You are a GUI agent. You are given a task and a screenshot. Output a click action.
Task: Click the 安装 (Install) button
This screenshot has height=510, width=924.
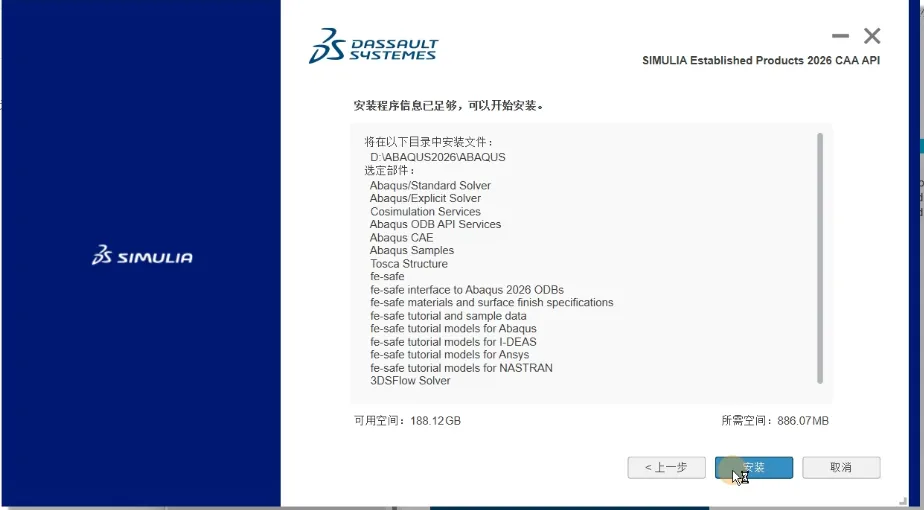coord(754,468)
